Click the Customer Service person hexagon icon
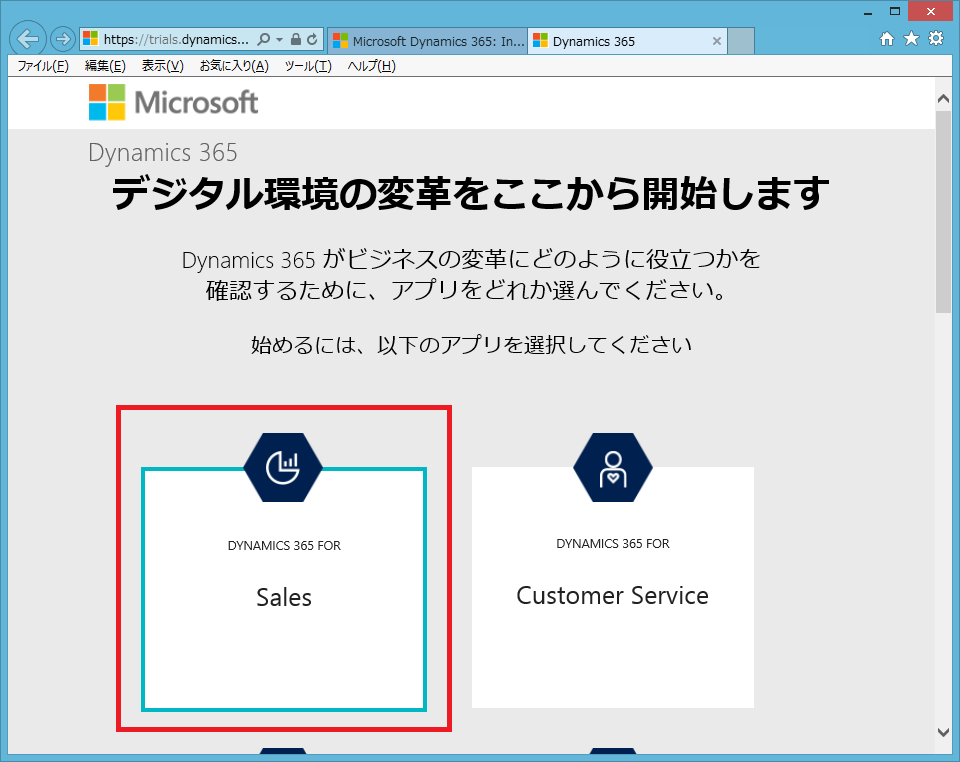 tap(613, 468)
